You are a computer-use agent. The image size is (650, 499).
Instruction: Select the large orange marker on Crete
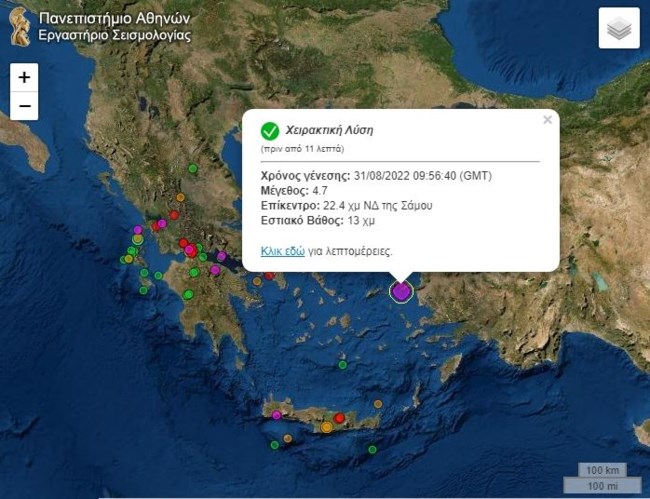[326, 427]
